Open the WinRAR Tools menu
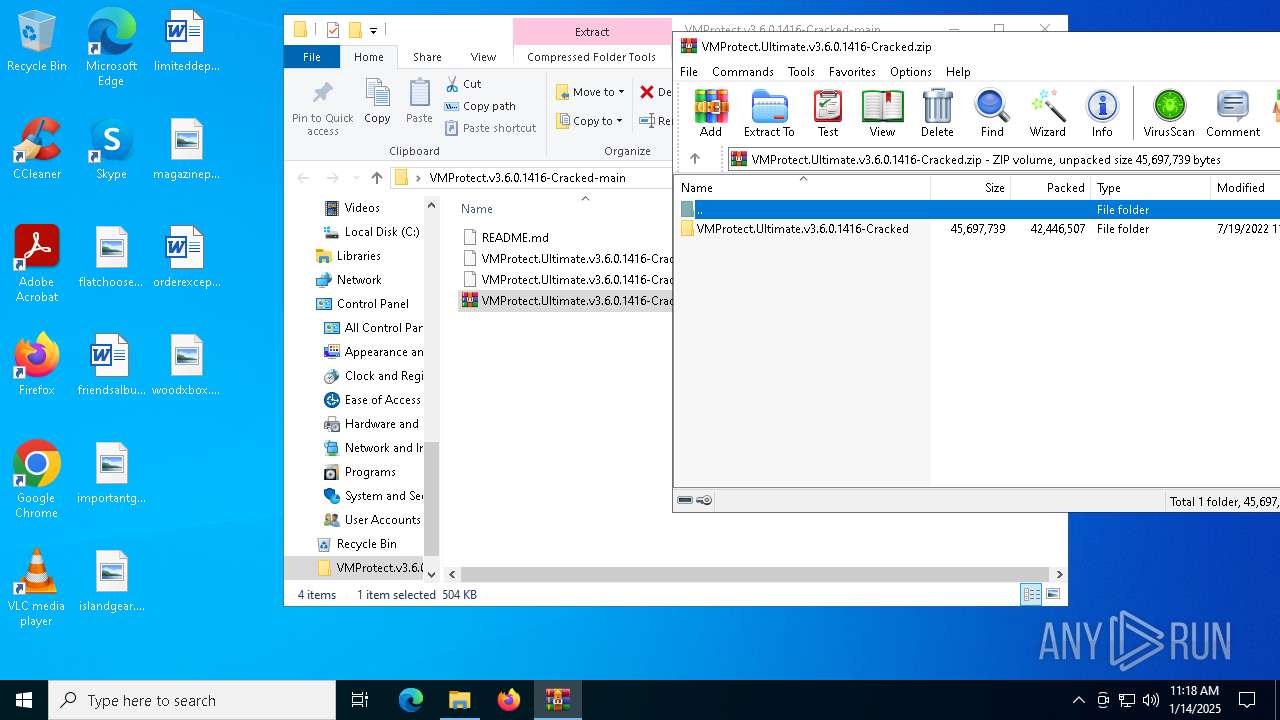The image size is (1280, 720). [x=801, y=72]
